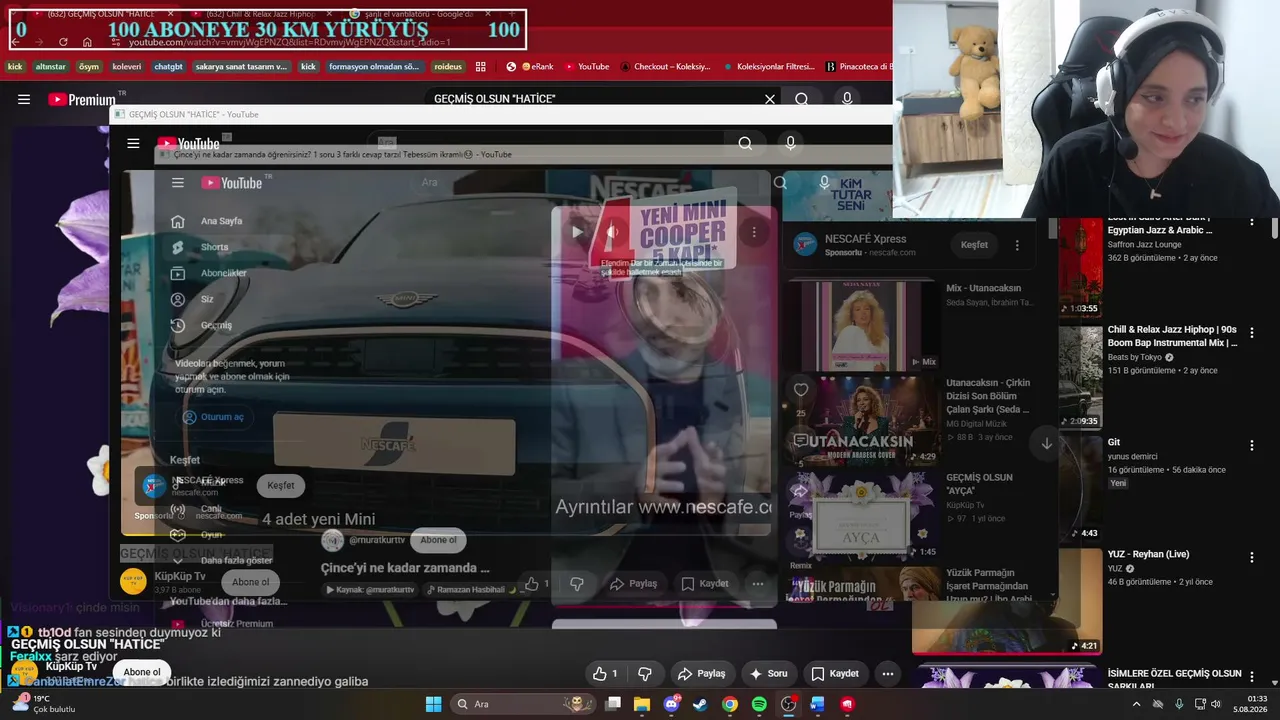The width and height of the screenshot is (1280, 720).
Task: Open the weather widget showing 19°C
Action: click(45, 704)
